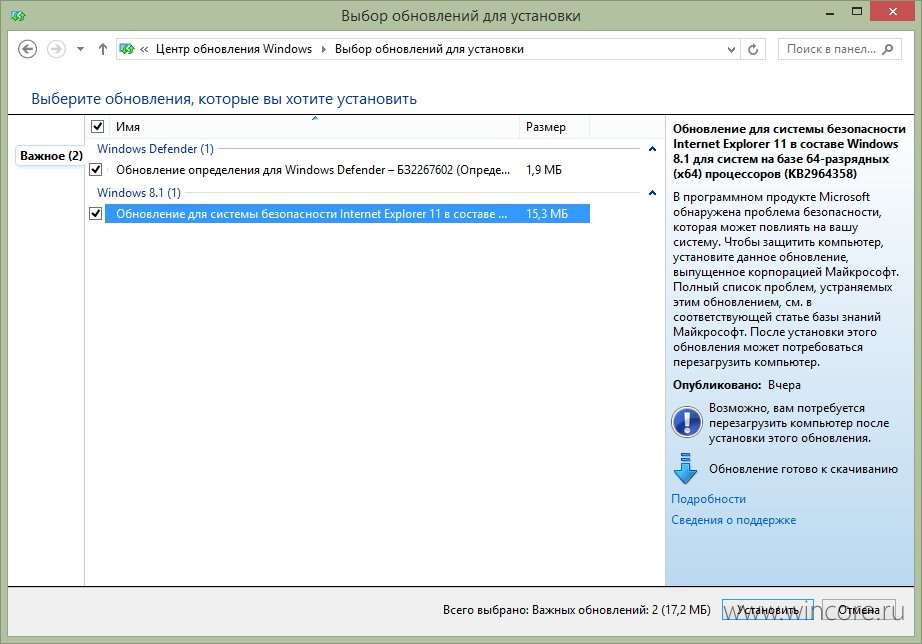Screen dimensions: 922x644
Task: Sort the list by the Размер column
Action: (x=554, y=127)
